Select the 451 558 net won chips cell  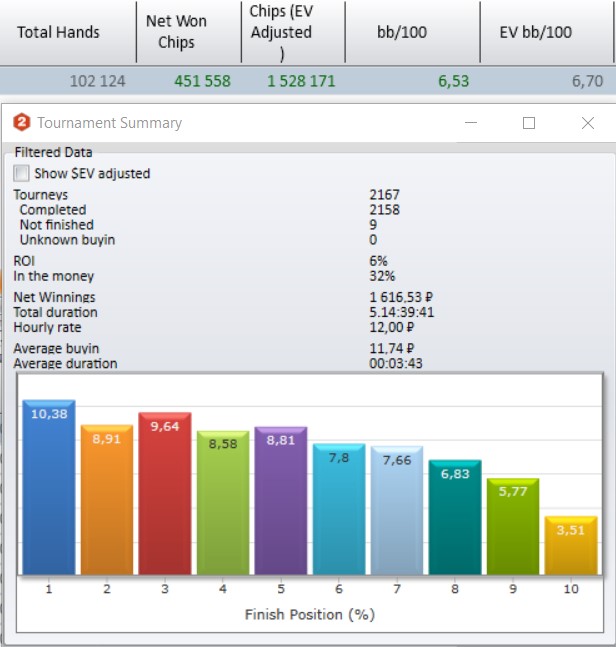click(x=202, y=81)
